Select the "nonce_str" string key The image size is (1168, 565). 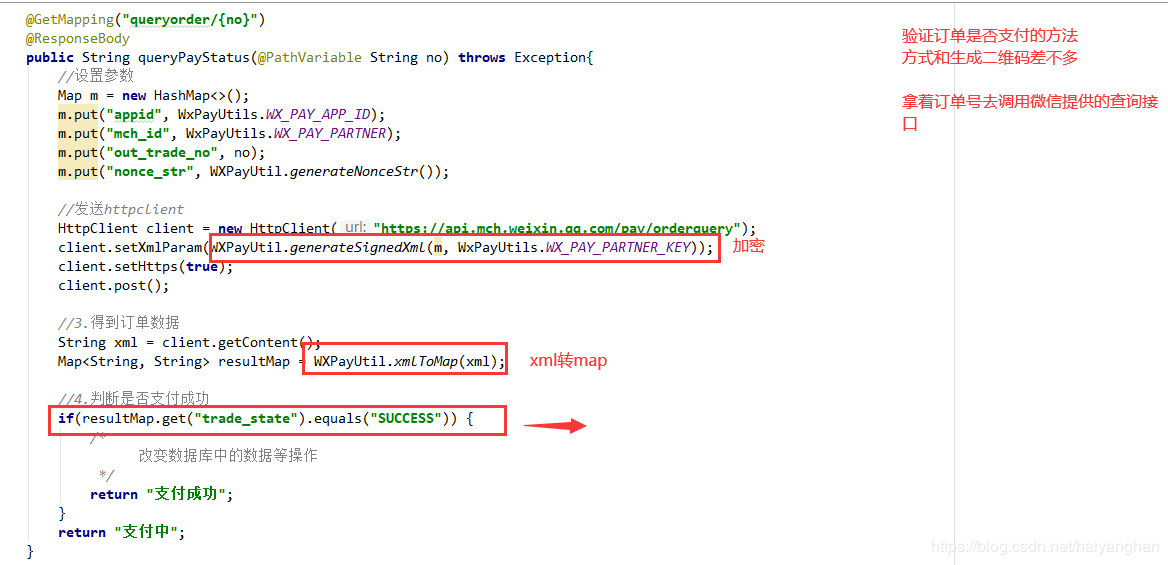tap(153, 171)
